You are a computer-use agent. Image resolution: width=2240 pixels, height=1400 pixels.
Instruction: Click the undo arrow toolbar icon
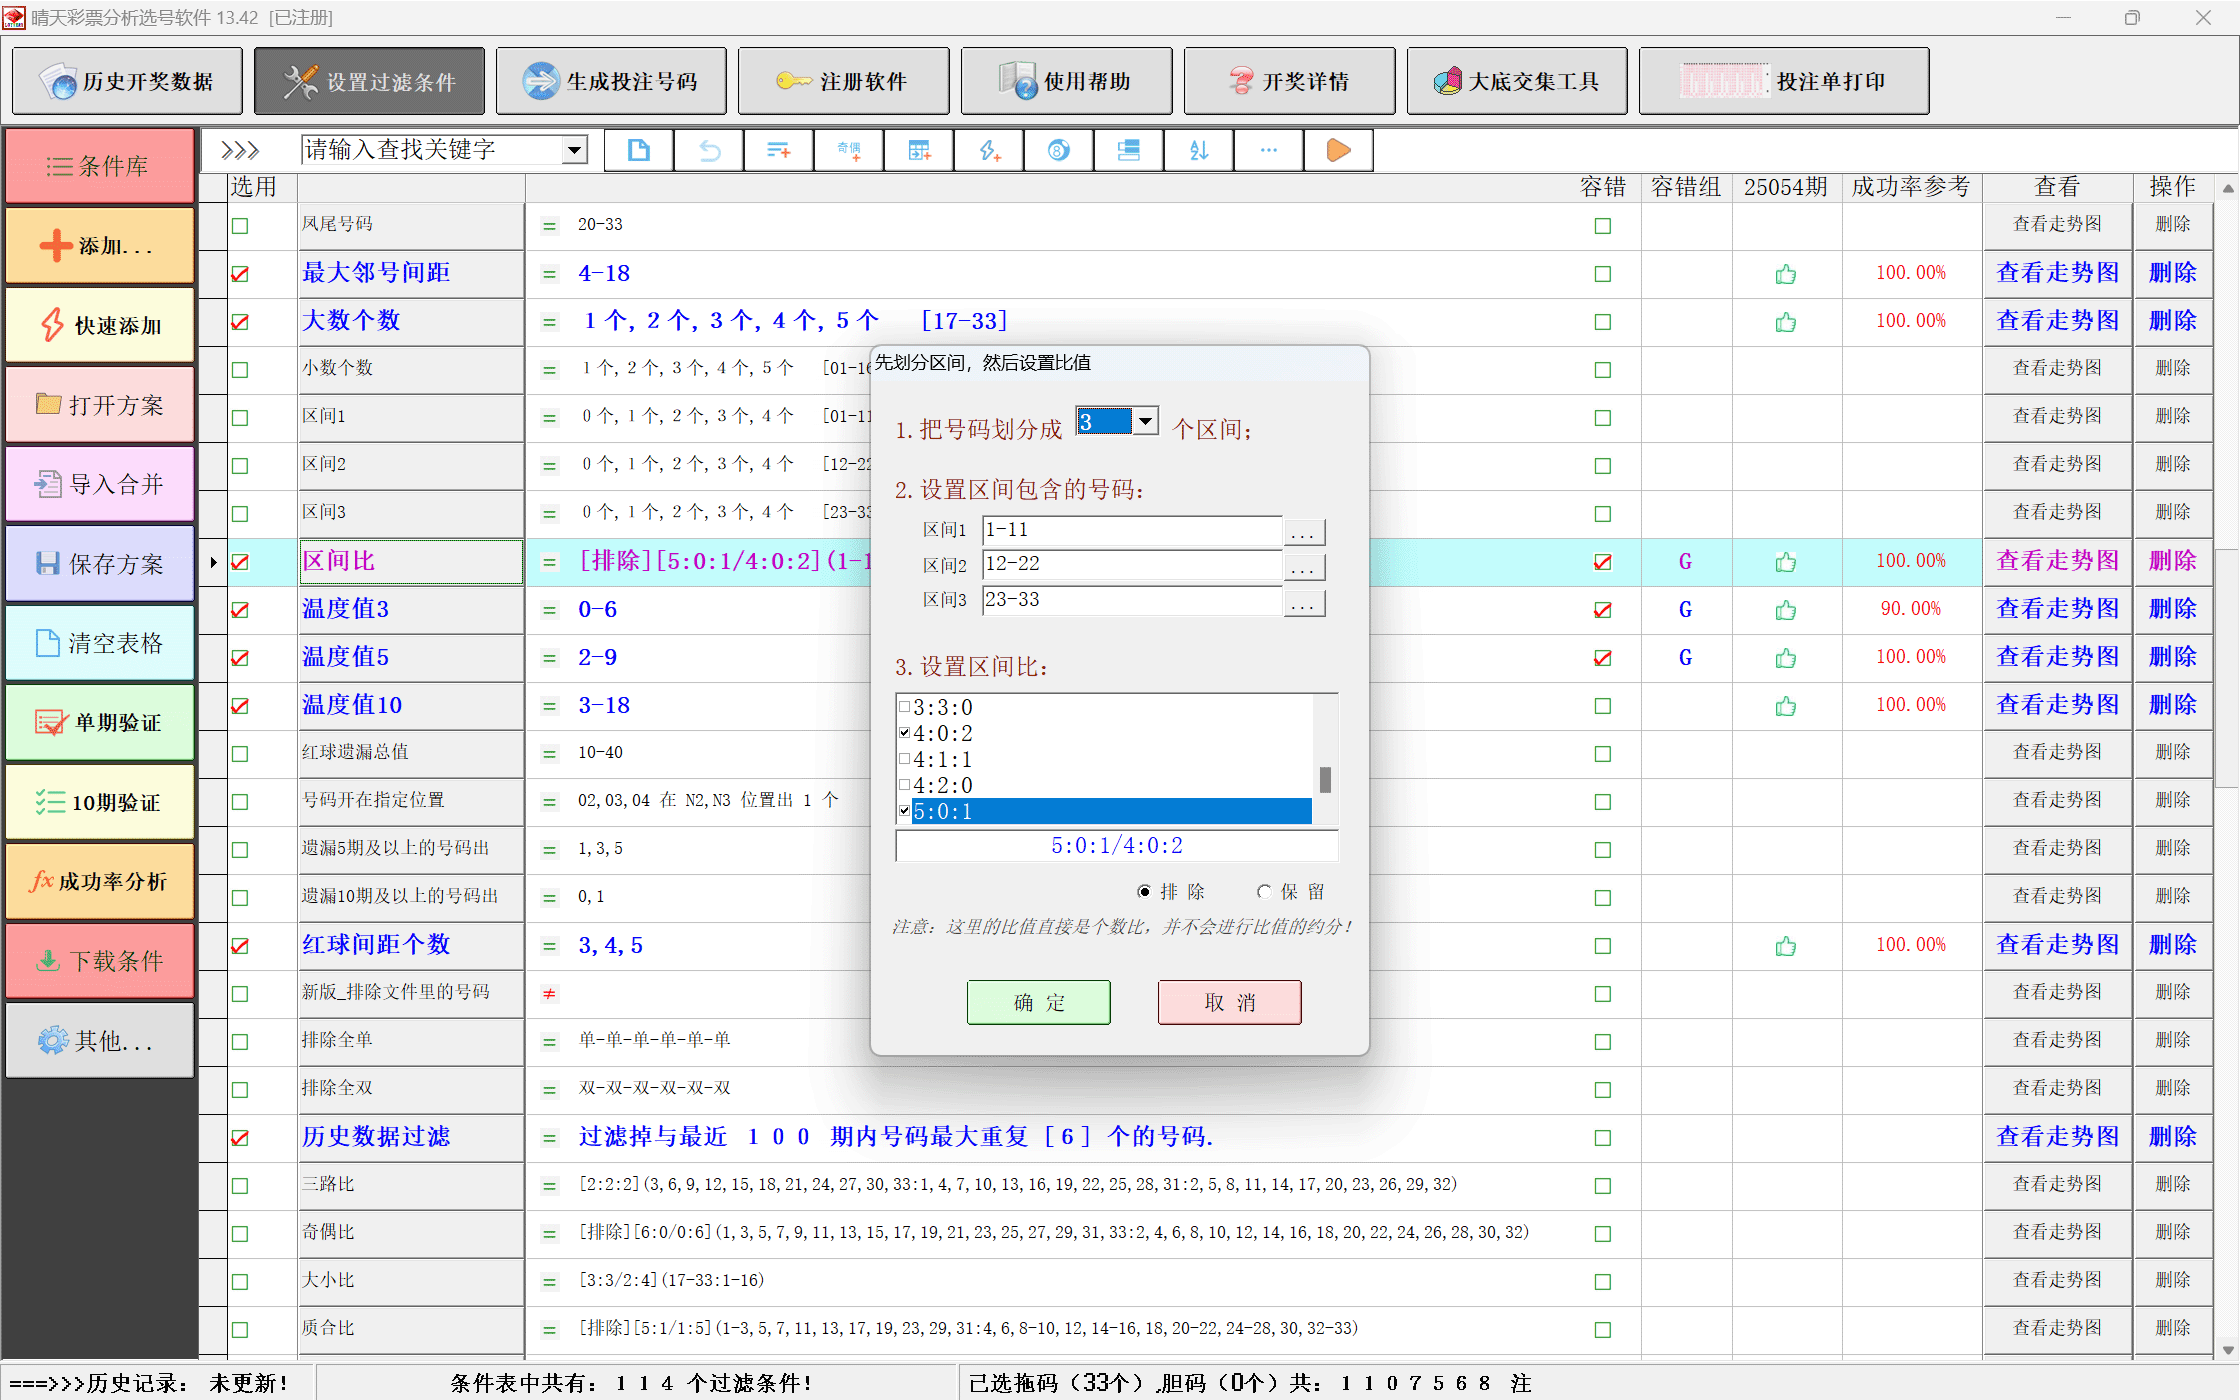709,151
